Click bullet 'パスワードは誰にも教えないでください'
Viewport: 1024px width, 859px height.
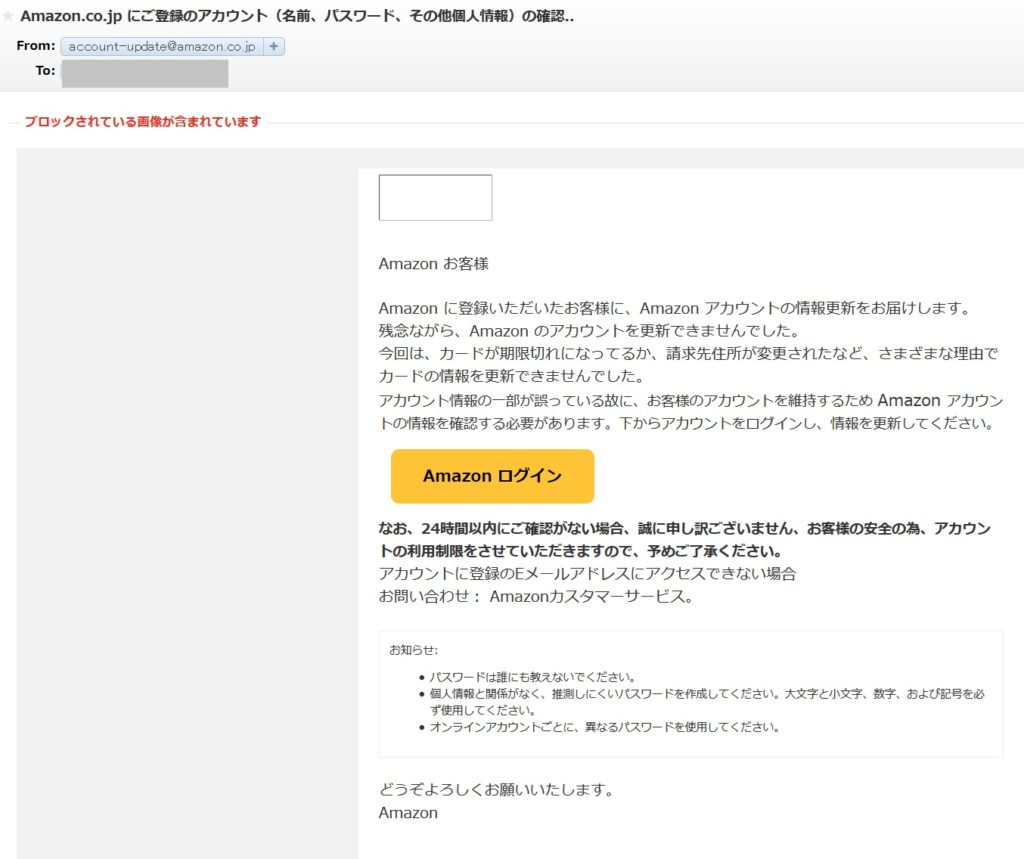click(x=532, y=677)
